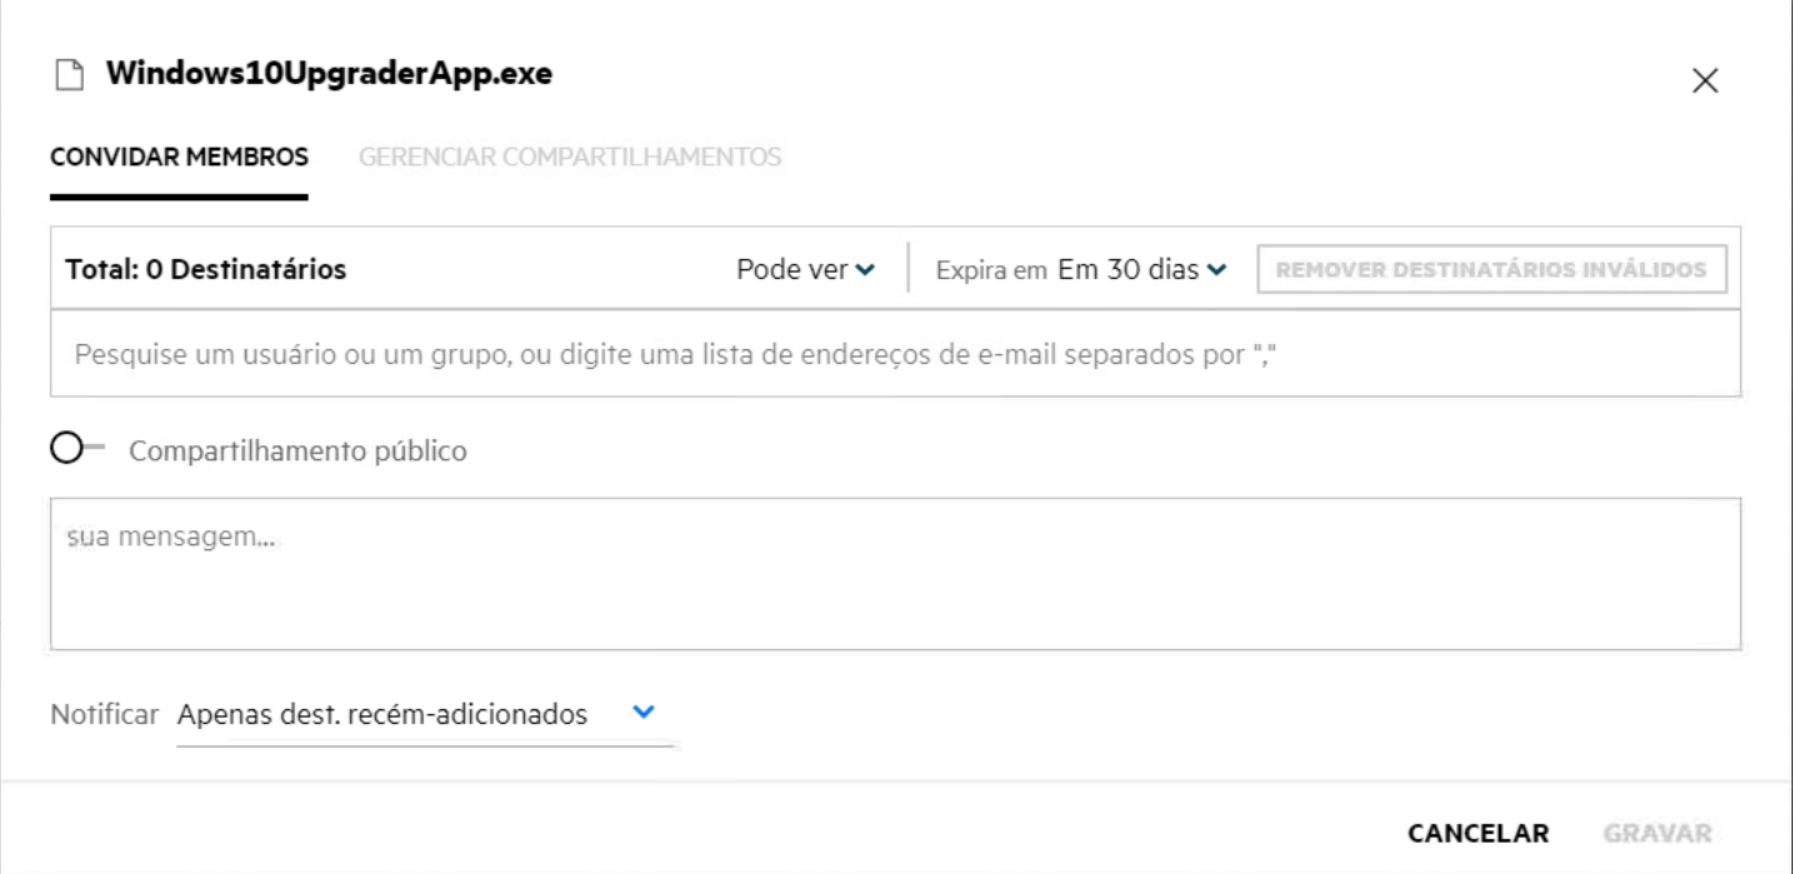Click into the sua mensagem text box
The image size is (1793, 874).
[x=895, y=575]
